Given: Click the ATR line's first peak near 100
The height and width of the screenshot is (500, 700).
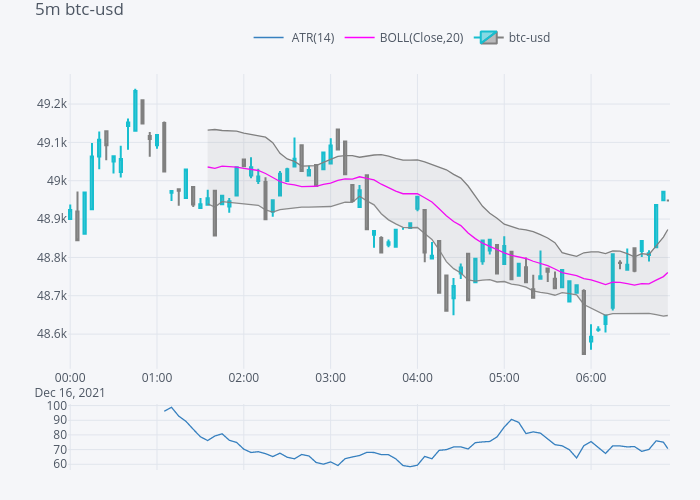Looking at the screenshot, I should coord(171,407).
